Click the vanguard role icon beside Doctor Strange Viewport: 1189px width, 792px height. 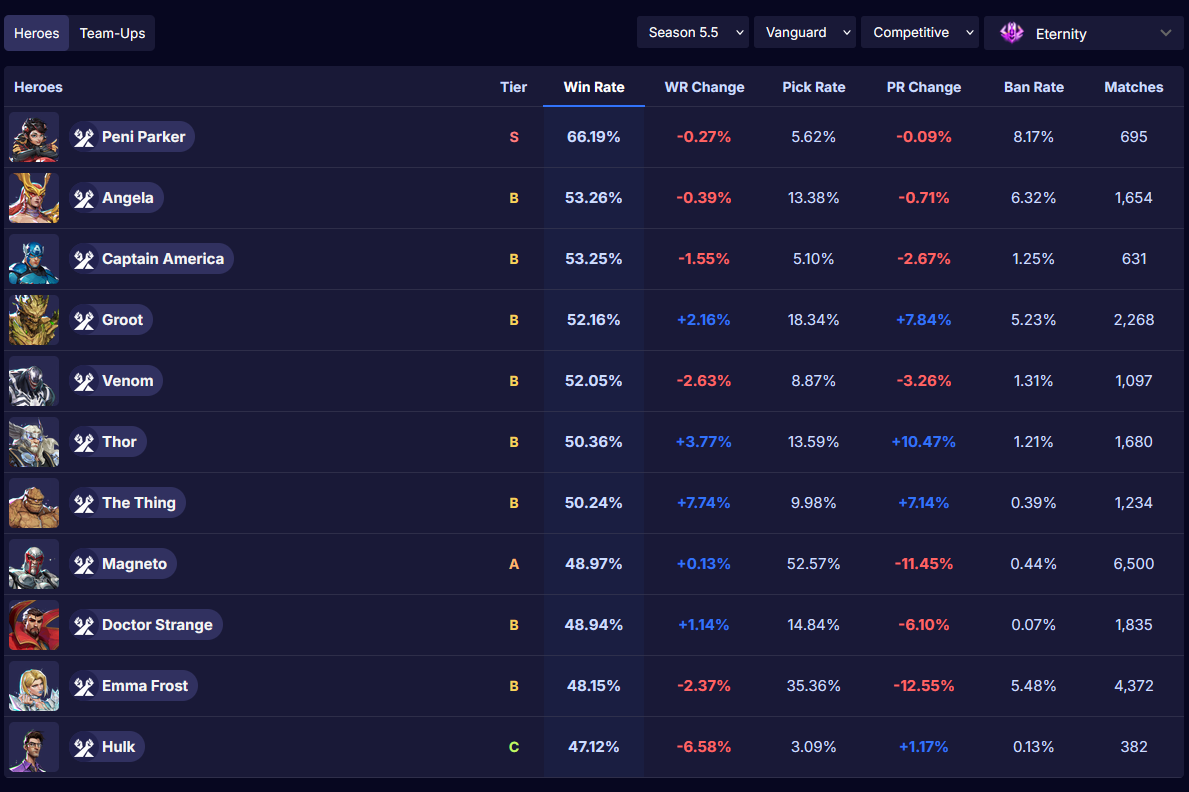point(84,625)
